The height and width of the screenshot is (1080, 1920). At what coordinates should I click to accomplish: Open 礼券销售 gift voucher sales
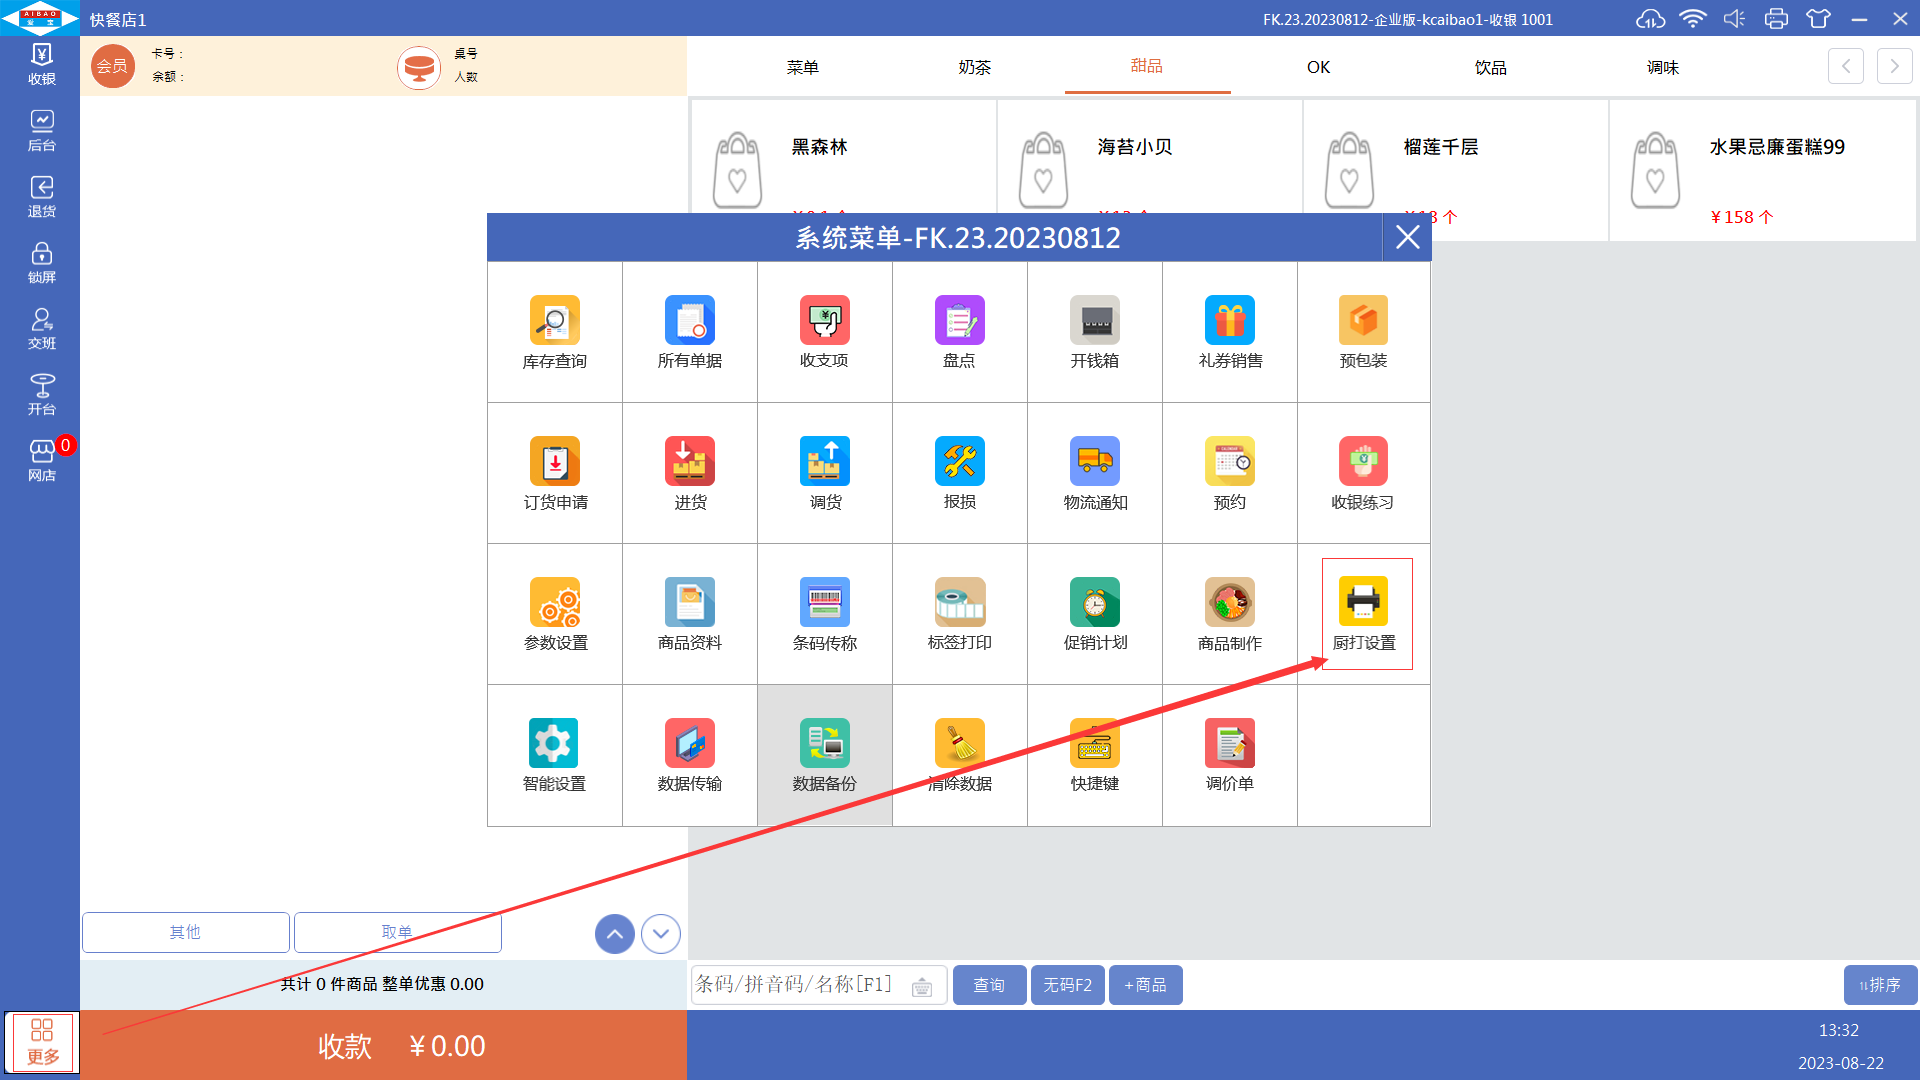pyautogui.click(x=1230, y=332)
